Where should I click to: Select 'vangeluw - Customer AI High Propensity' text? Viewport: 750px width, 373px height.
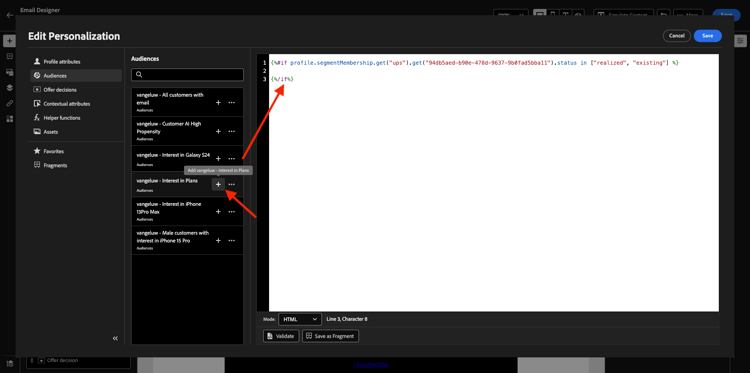pos(169,127)
